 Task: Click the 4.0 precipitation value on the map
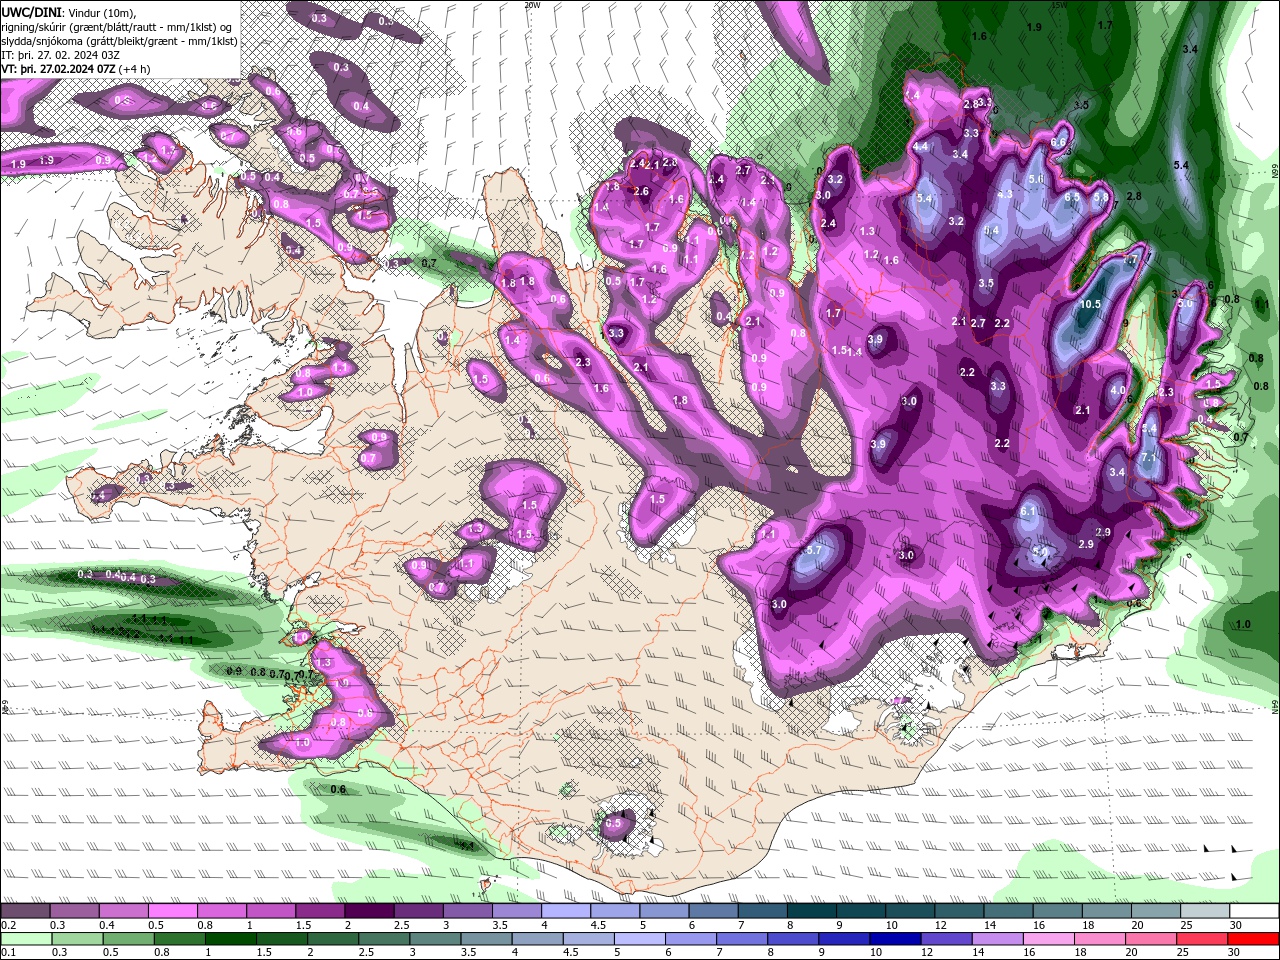point(1118,390)
